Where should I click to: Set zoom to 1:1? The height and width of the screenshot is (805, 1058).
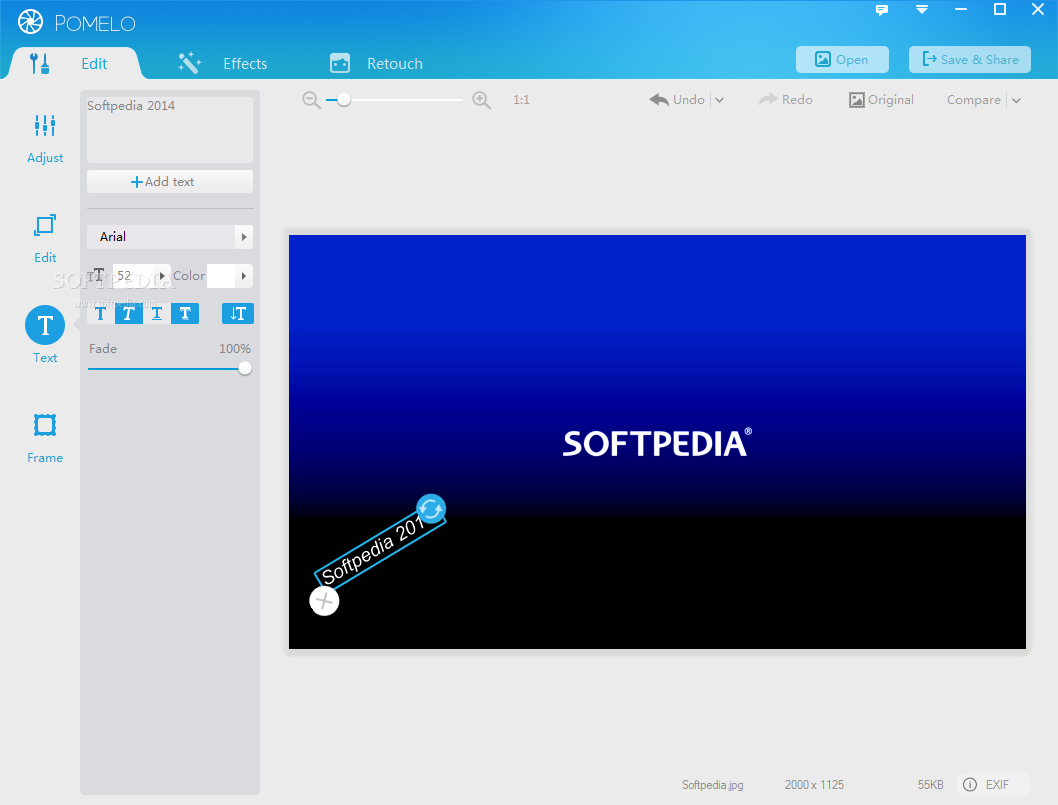(x=521, y=100)
